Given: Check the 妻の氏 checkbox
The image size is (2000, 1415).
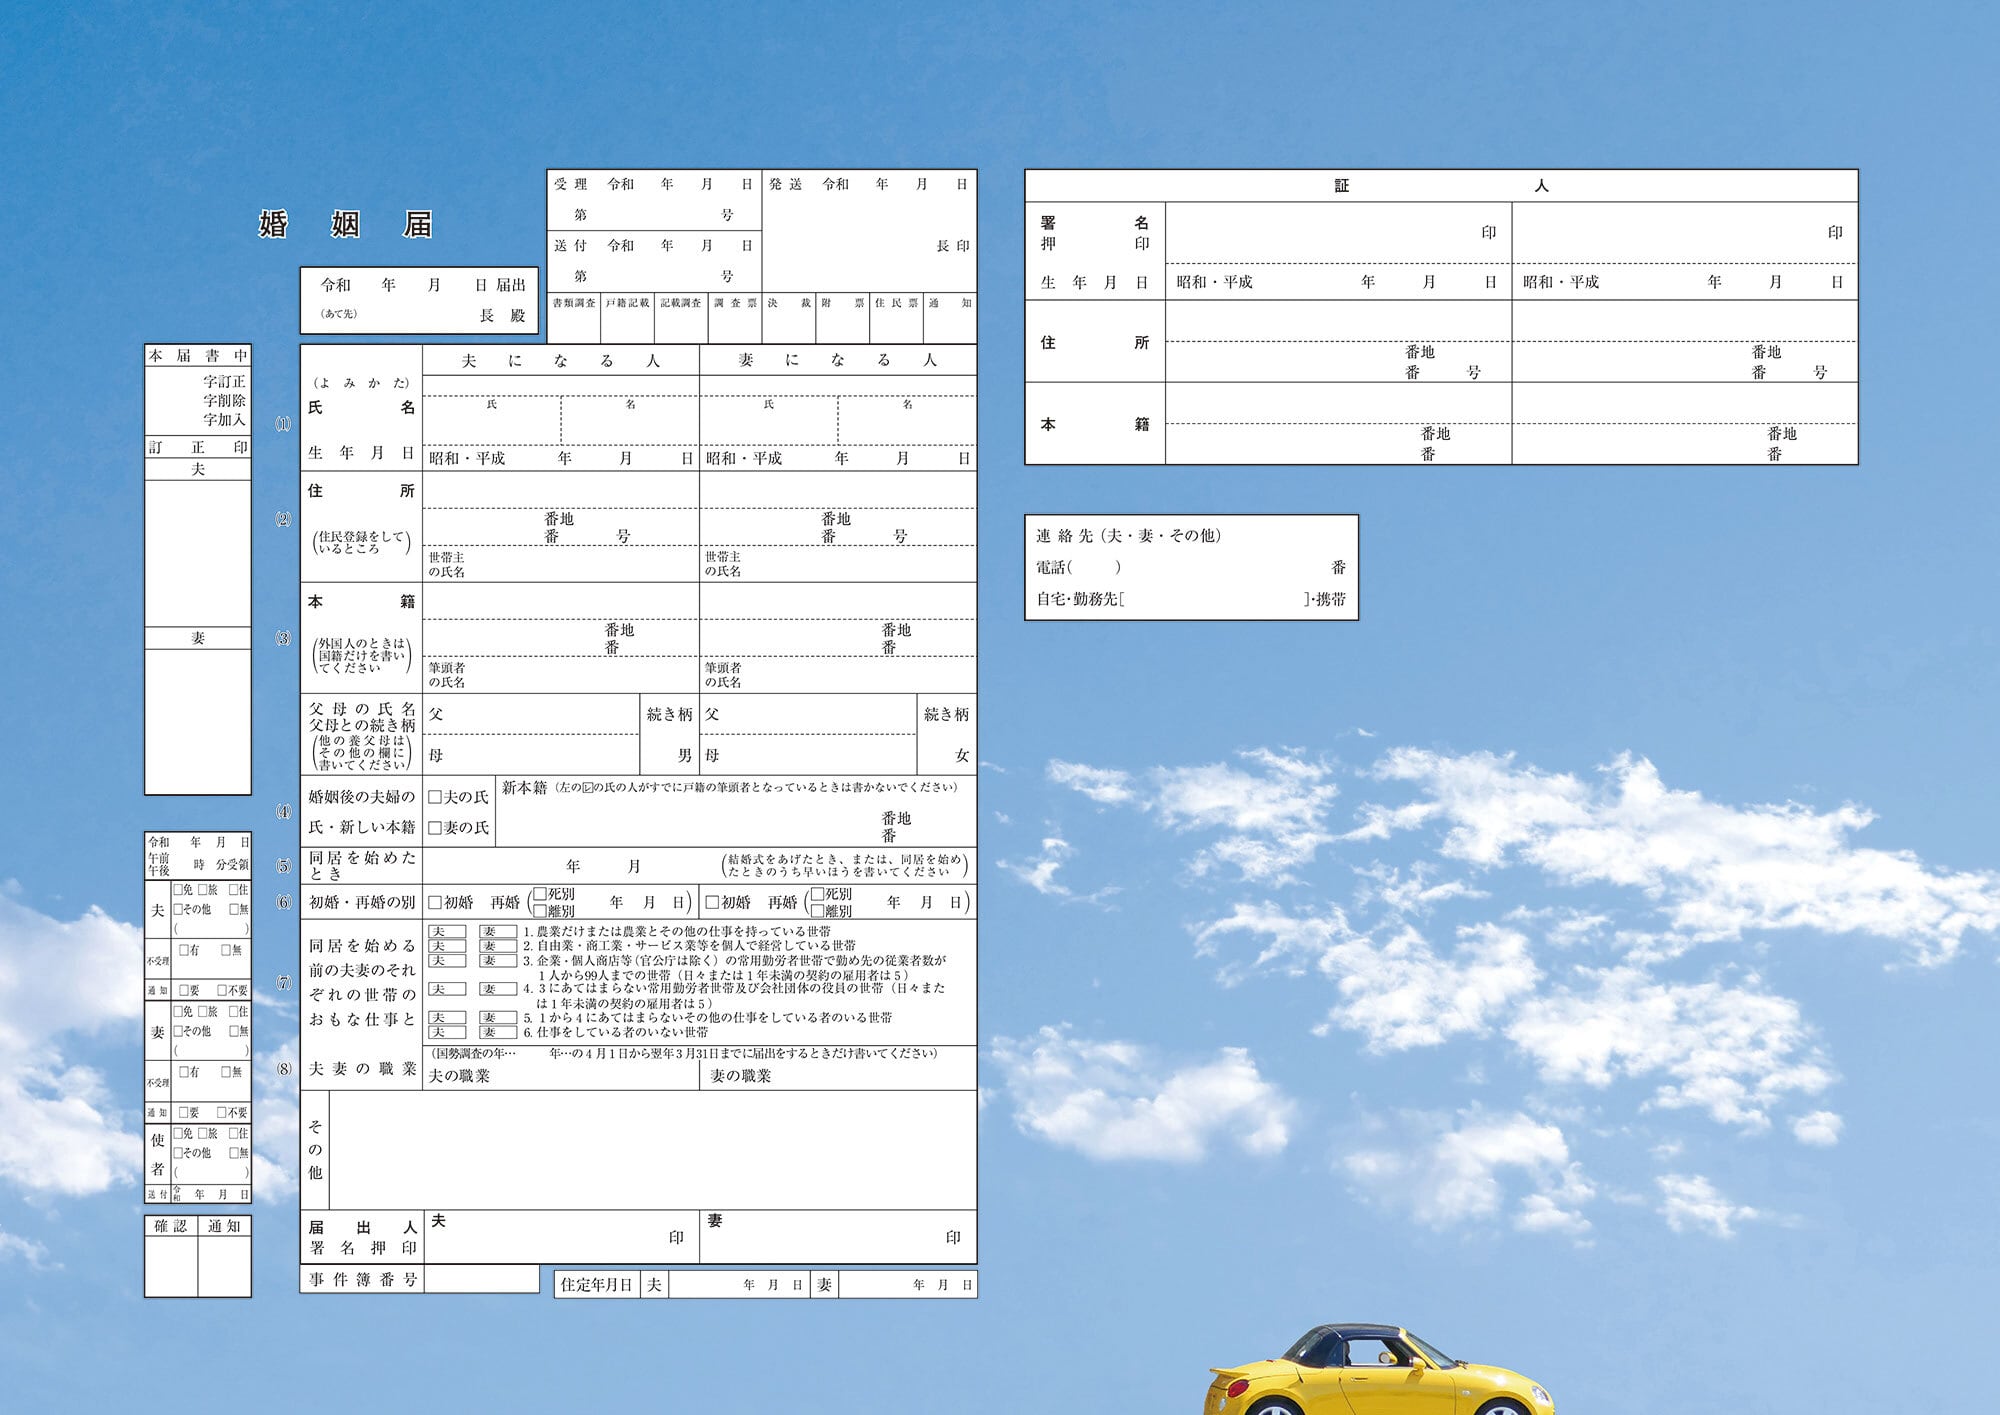Looking at the screenshot, I should coord(435,828).
